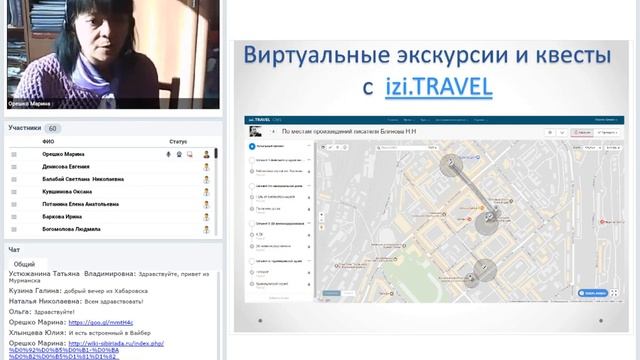Click the author photo thumbnail beside tour title
Screen dimensions: 640x360
click(256, 131)
